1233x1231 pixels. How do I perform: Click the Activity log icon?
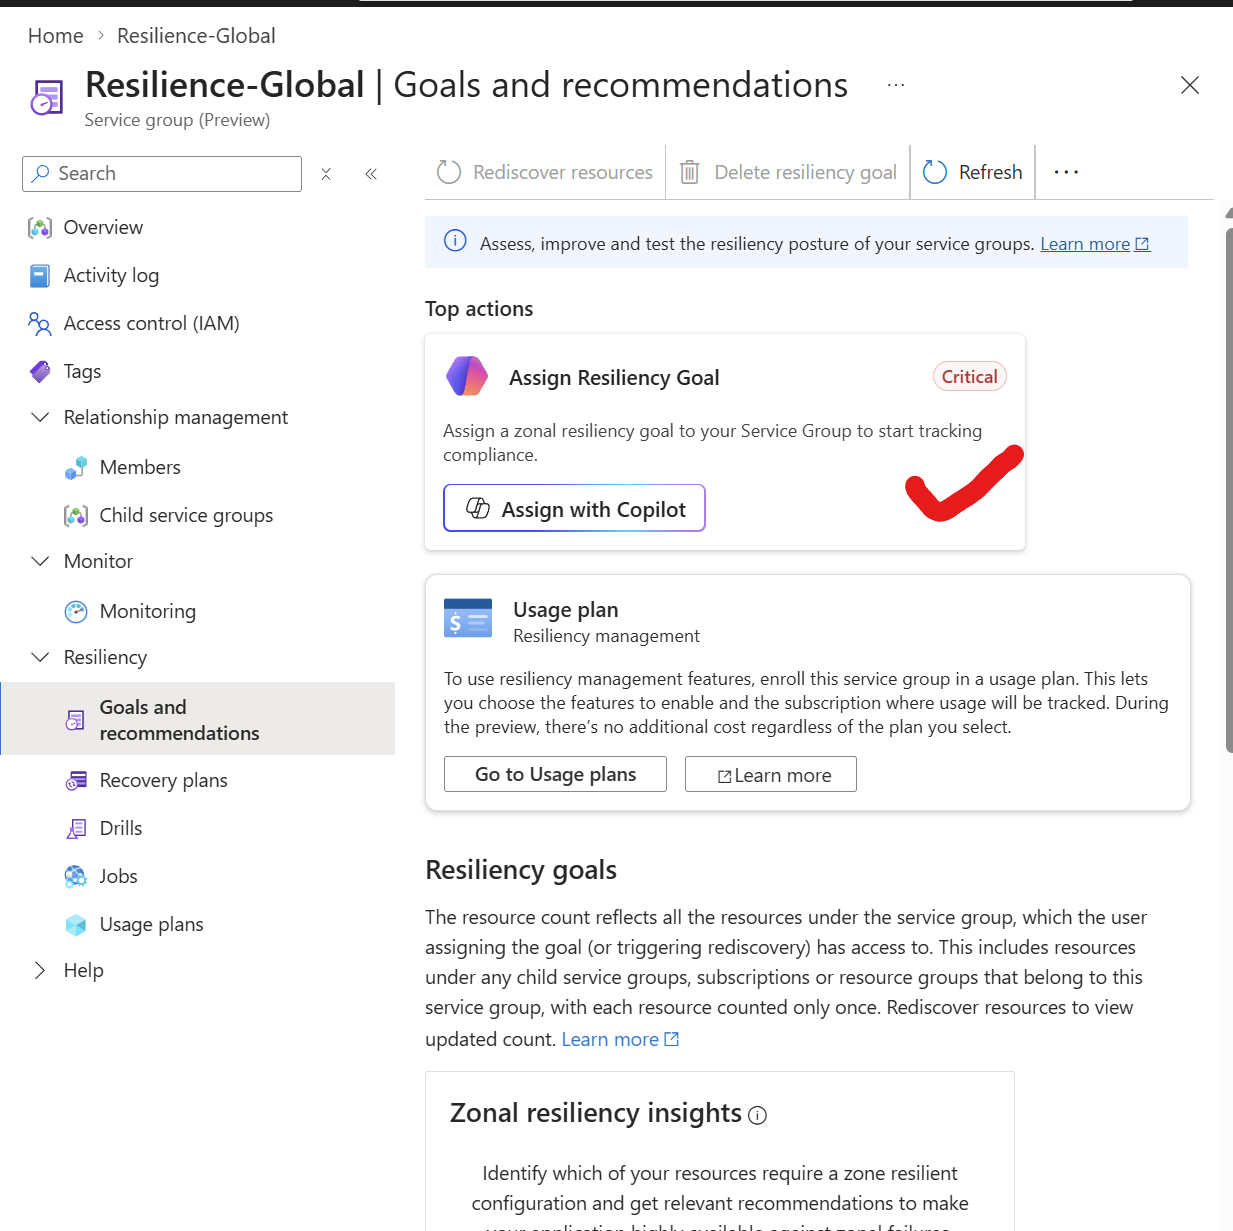coord(40,276)
